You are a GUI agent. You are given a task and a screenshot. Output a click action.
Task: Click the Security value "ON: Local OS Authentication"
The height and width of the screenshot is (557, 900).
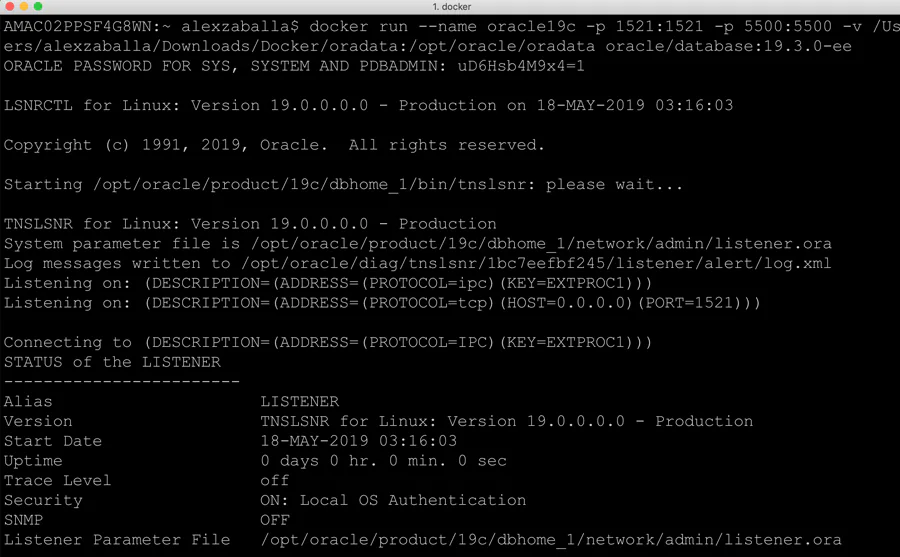click(393, 500)
